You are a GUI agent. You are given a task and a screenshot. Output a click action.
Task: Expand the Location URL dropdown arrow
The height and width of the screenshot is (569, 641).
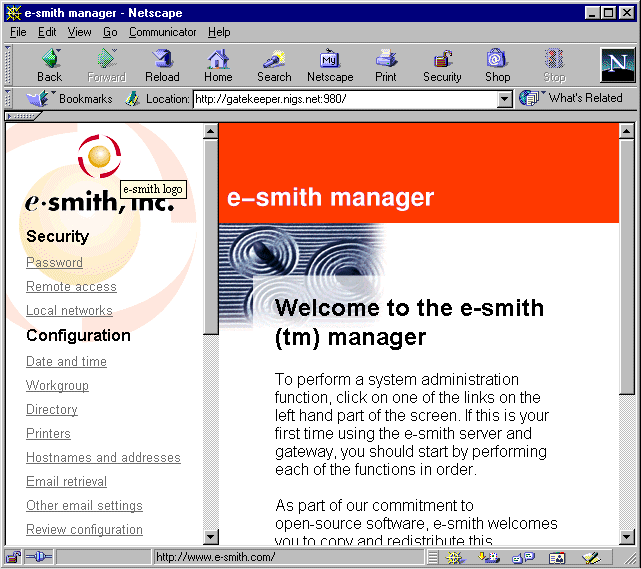505,99
